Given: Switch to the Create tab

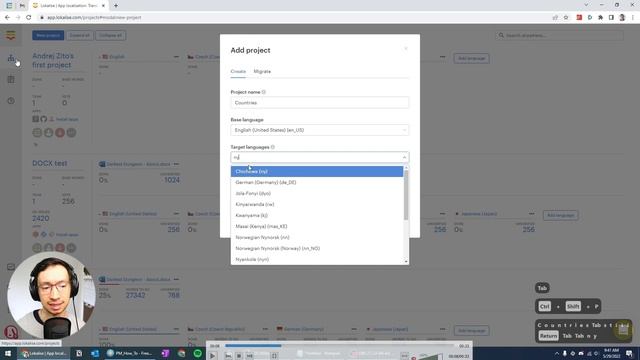Looking at the screenshot, I should [238, 71].
